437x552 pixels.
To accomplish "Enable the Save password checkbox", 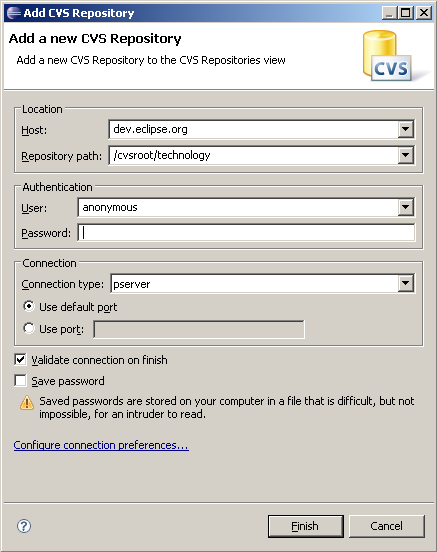I will pyautogui.click(x=20, y=381).
